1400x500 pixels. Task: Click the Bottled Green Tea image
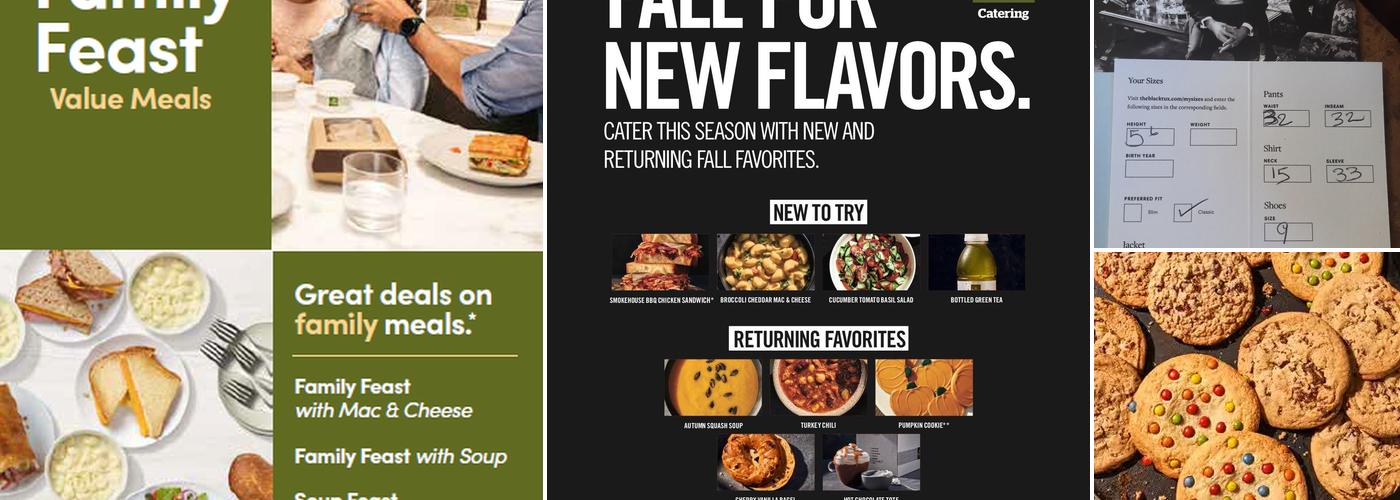pos(976,262)
